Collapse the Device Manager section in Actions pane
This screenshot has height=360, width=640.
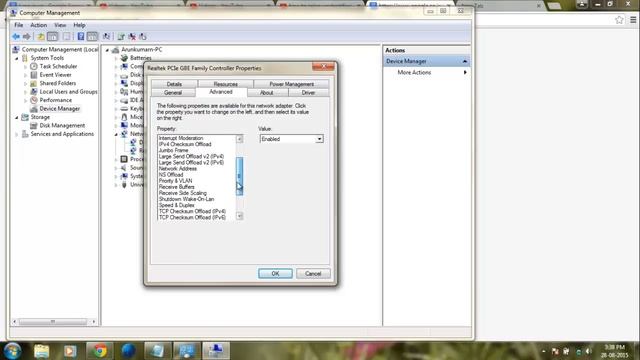pos(465,61)
